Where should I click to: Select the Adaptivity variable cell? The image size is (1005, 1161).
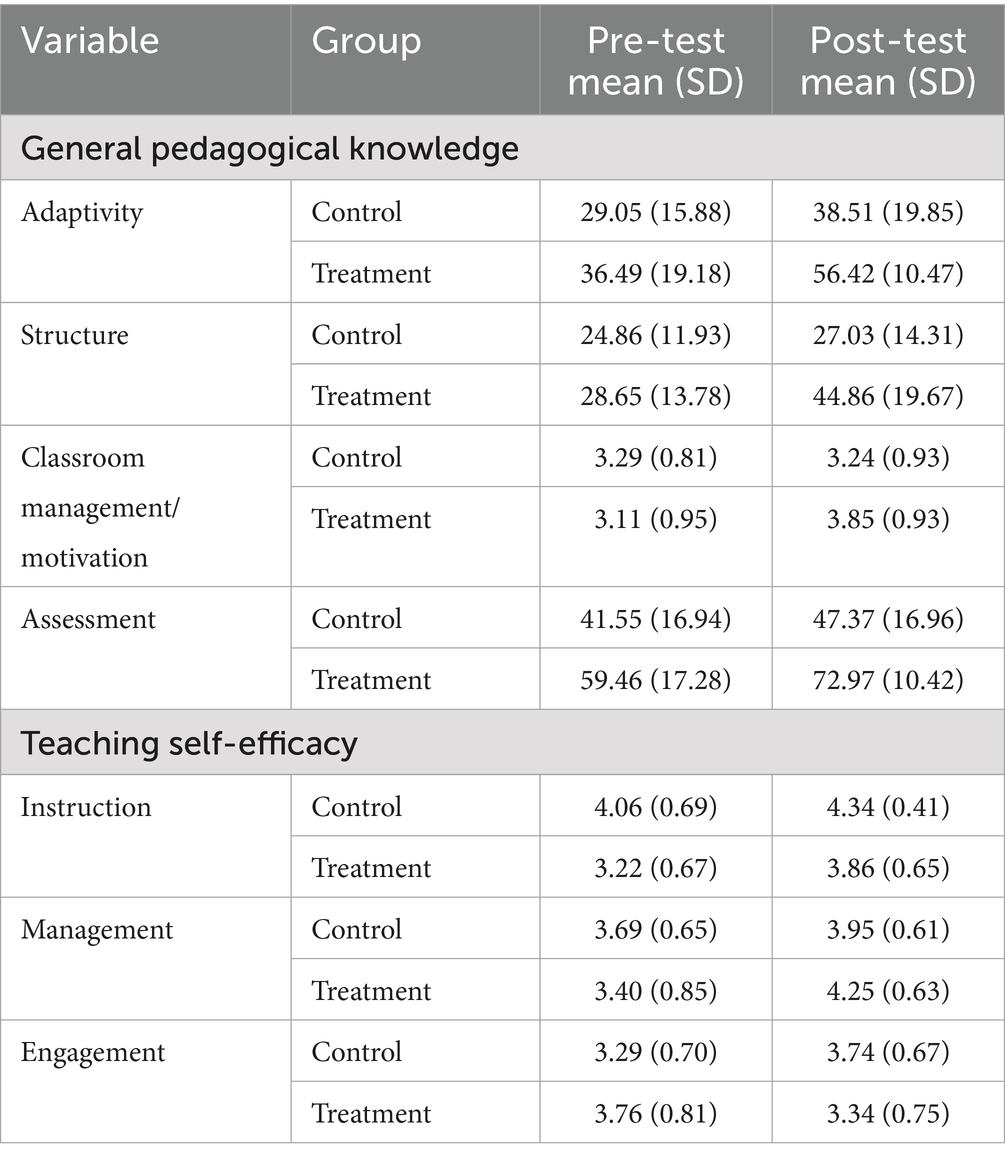tap(82, 212)
